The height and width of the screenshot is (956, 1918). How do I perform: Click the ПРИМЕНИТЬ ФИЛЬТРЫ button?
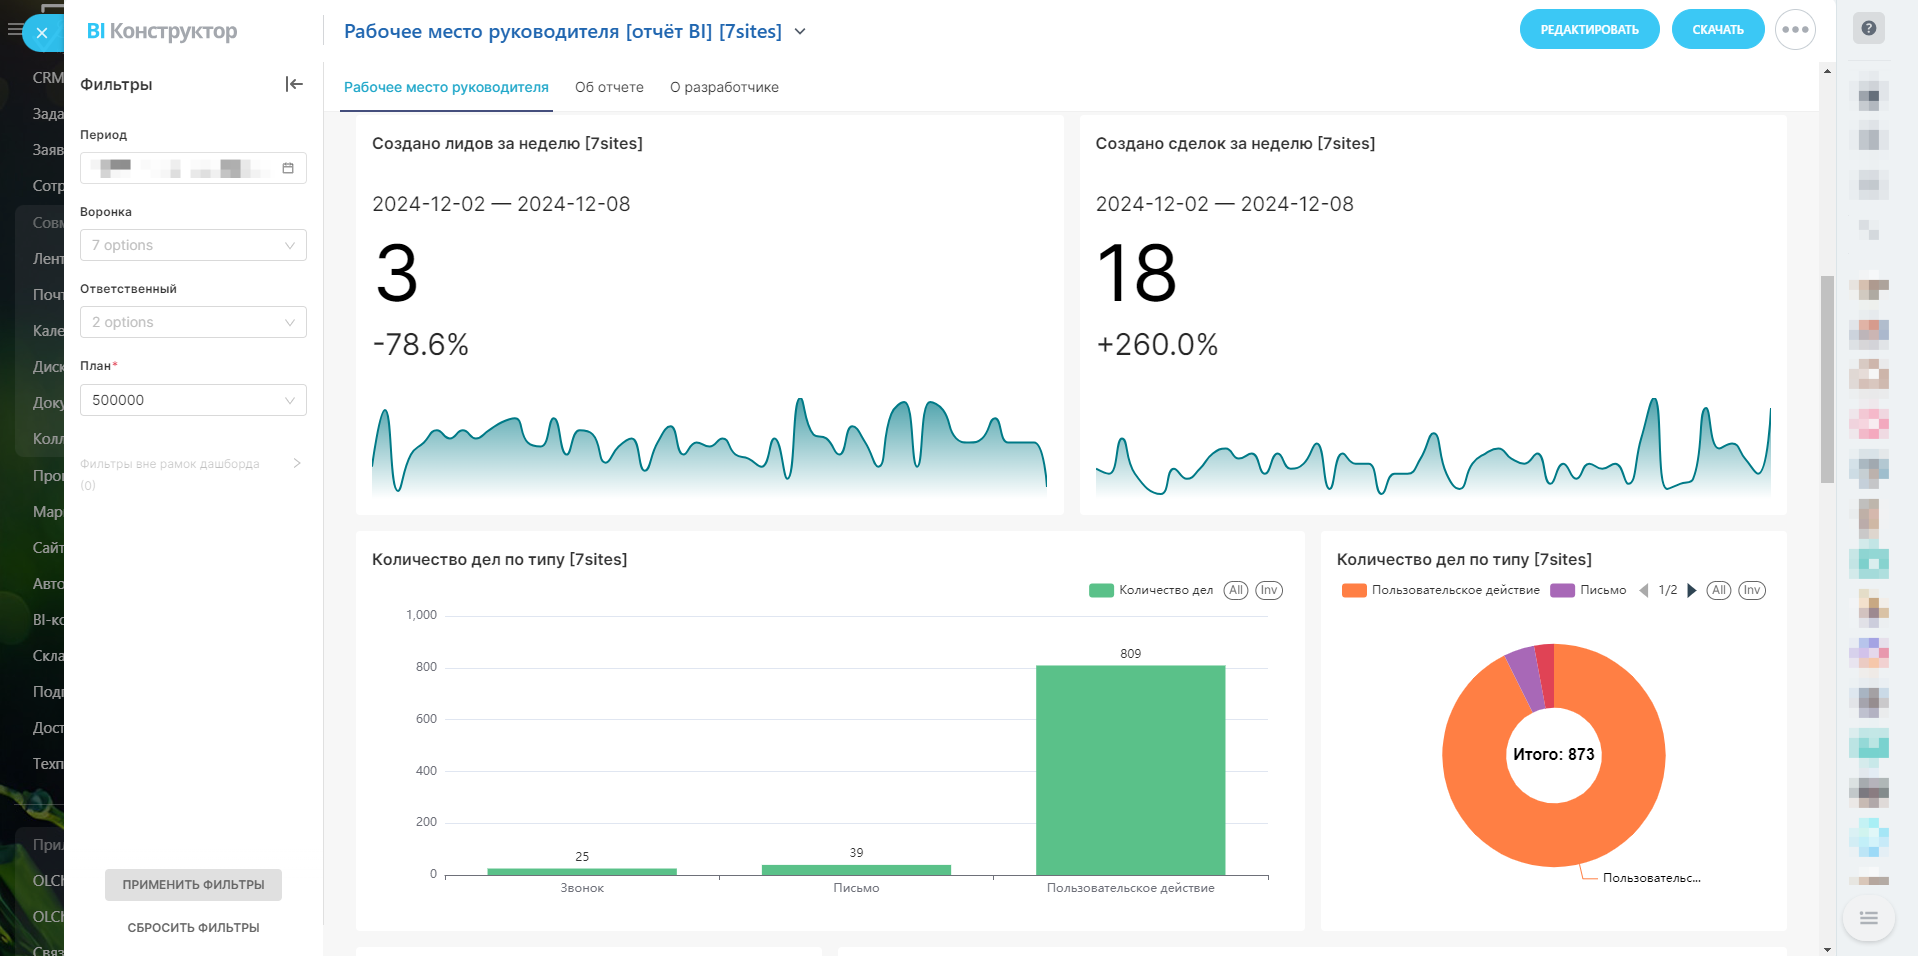[193, 885]
